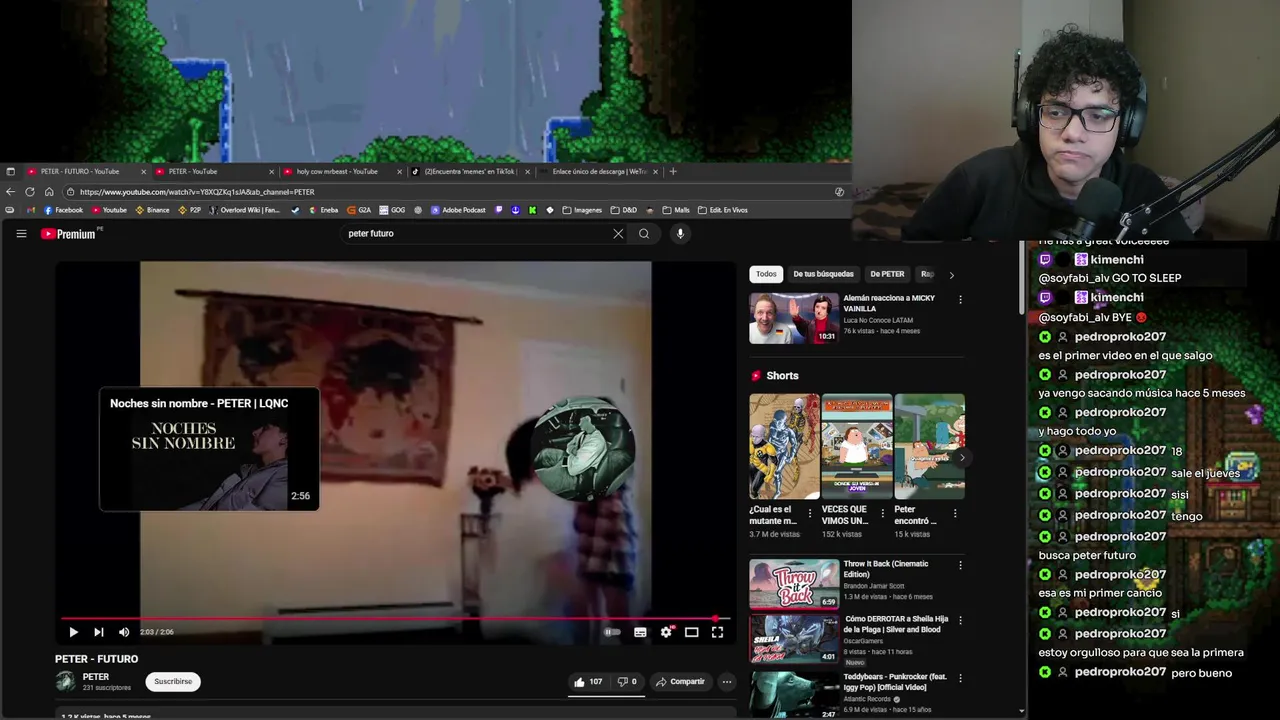Open options for Cómo DERROTAR video
1280x720 pixels.
coord(960,621)
